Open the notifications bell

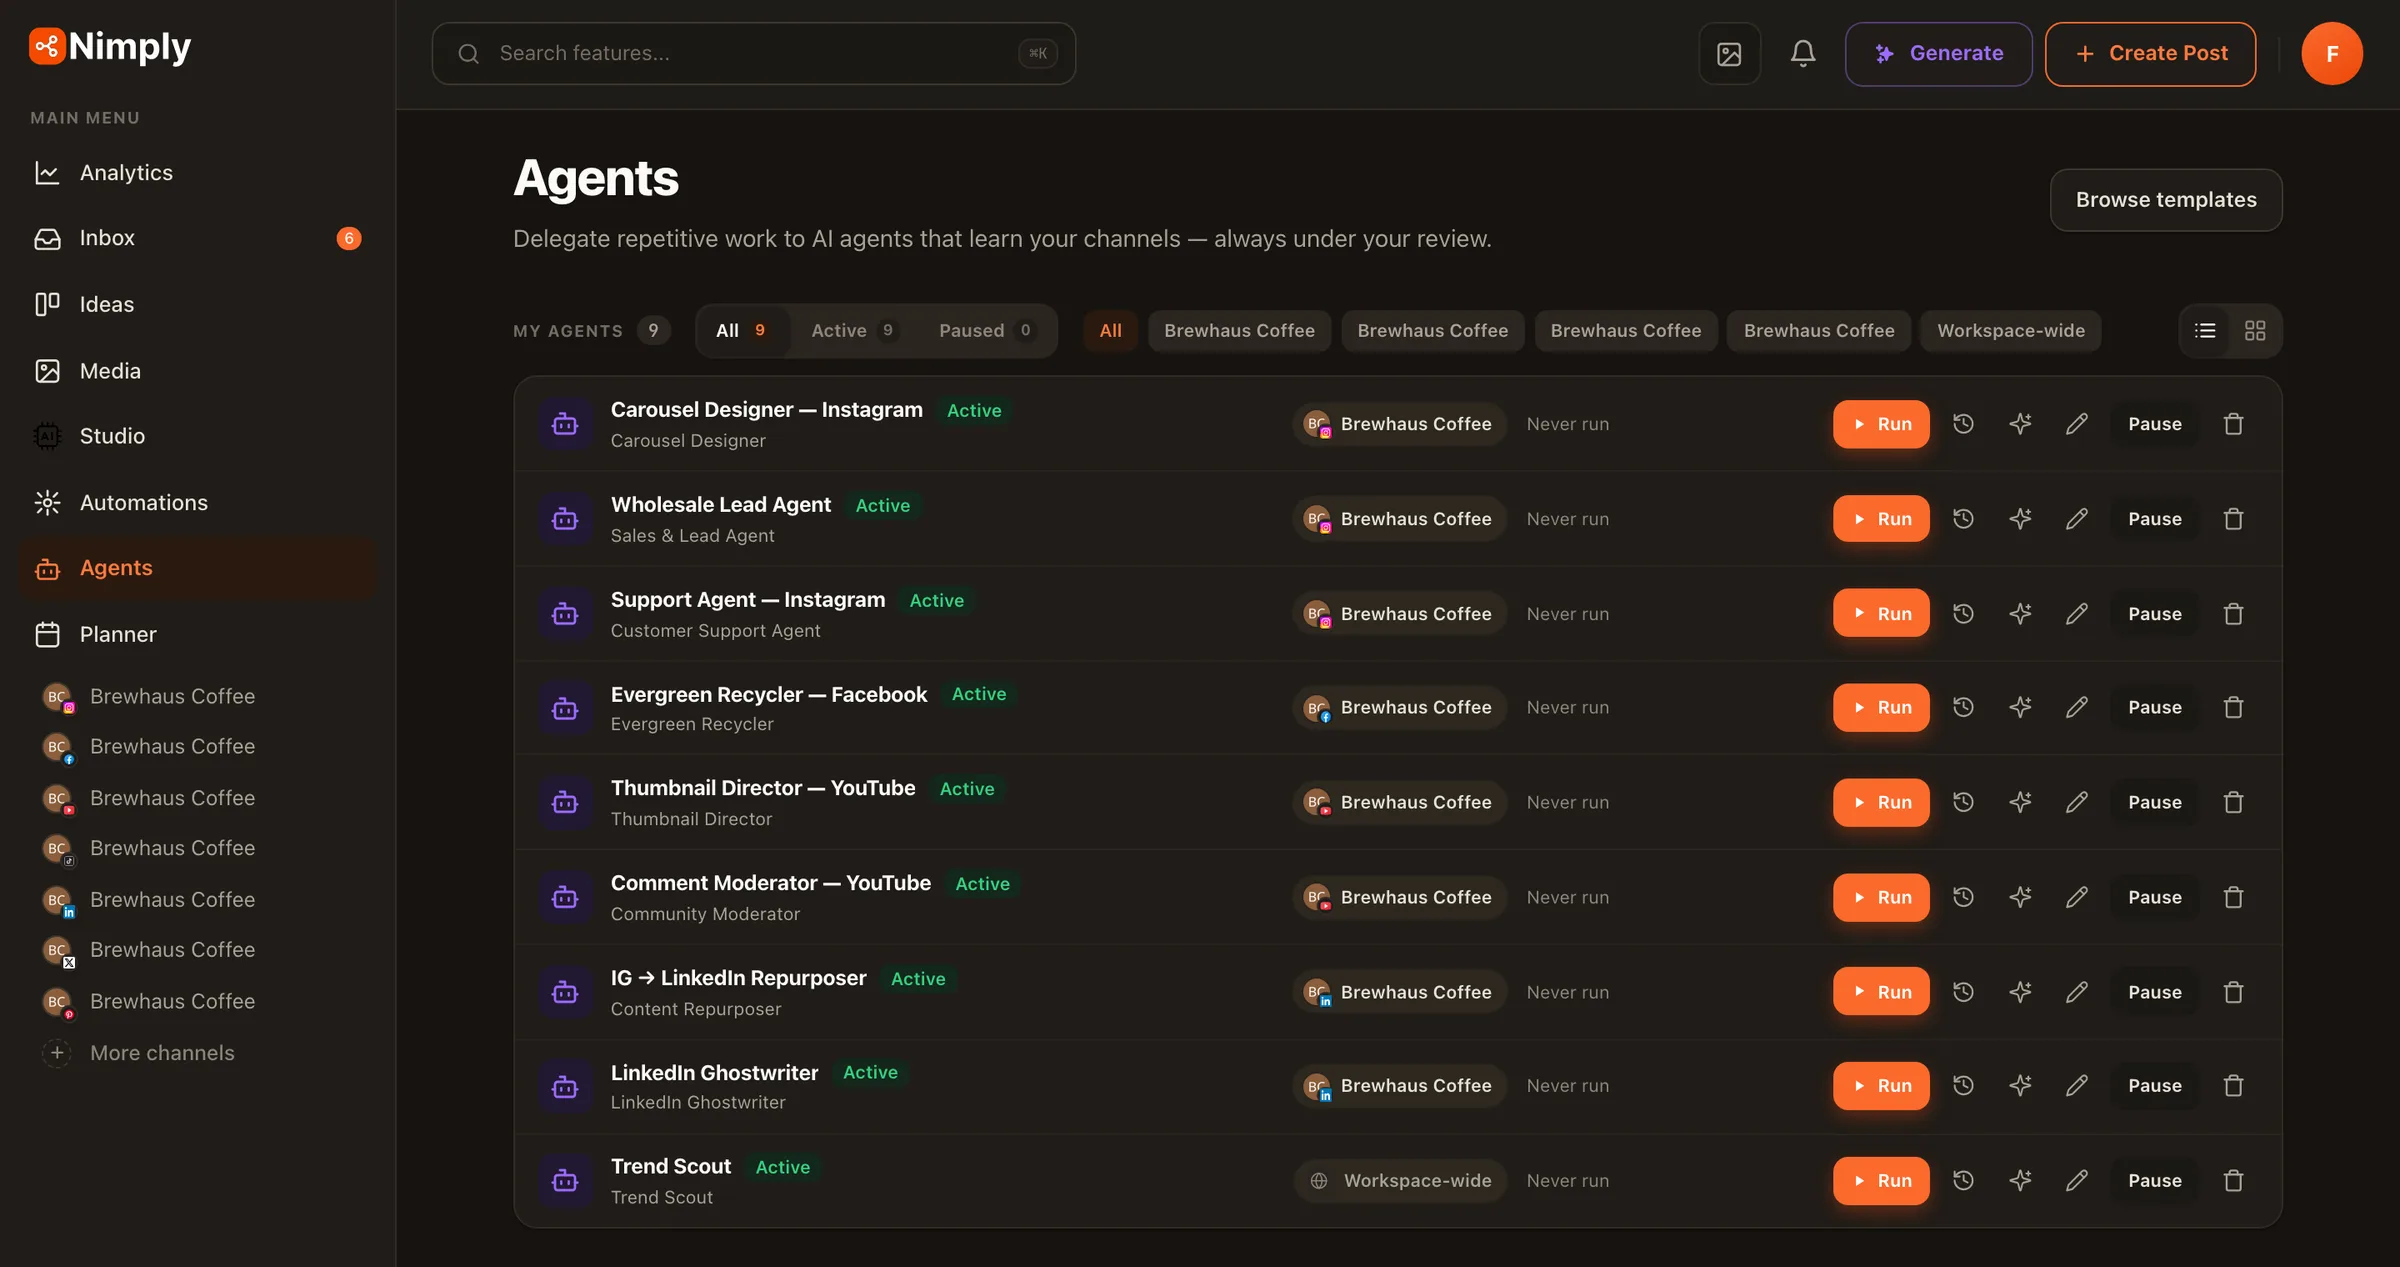[x=1803, y=53]
